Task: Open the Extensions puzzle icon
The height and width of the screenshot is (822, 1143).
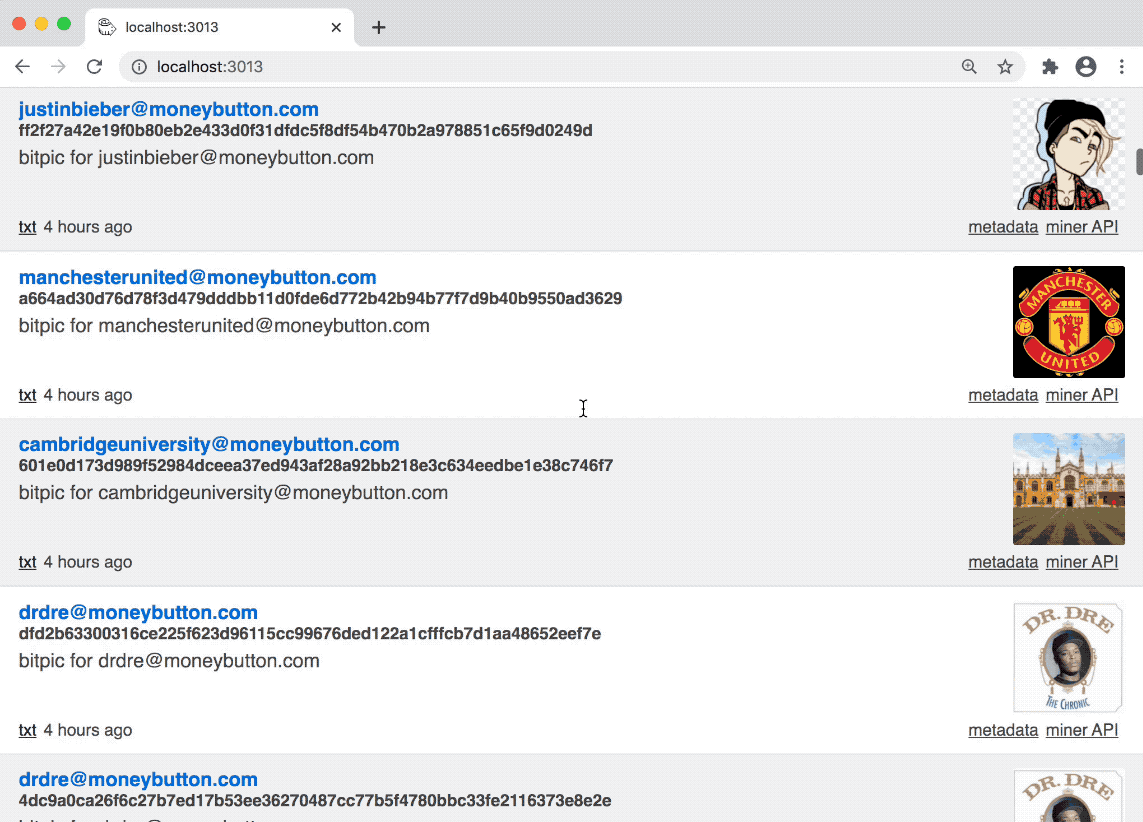Action: click(1050, 66)
